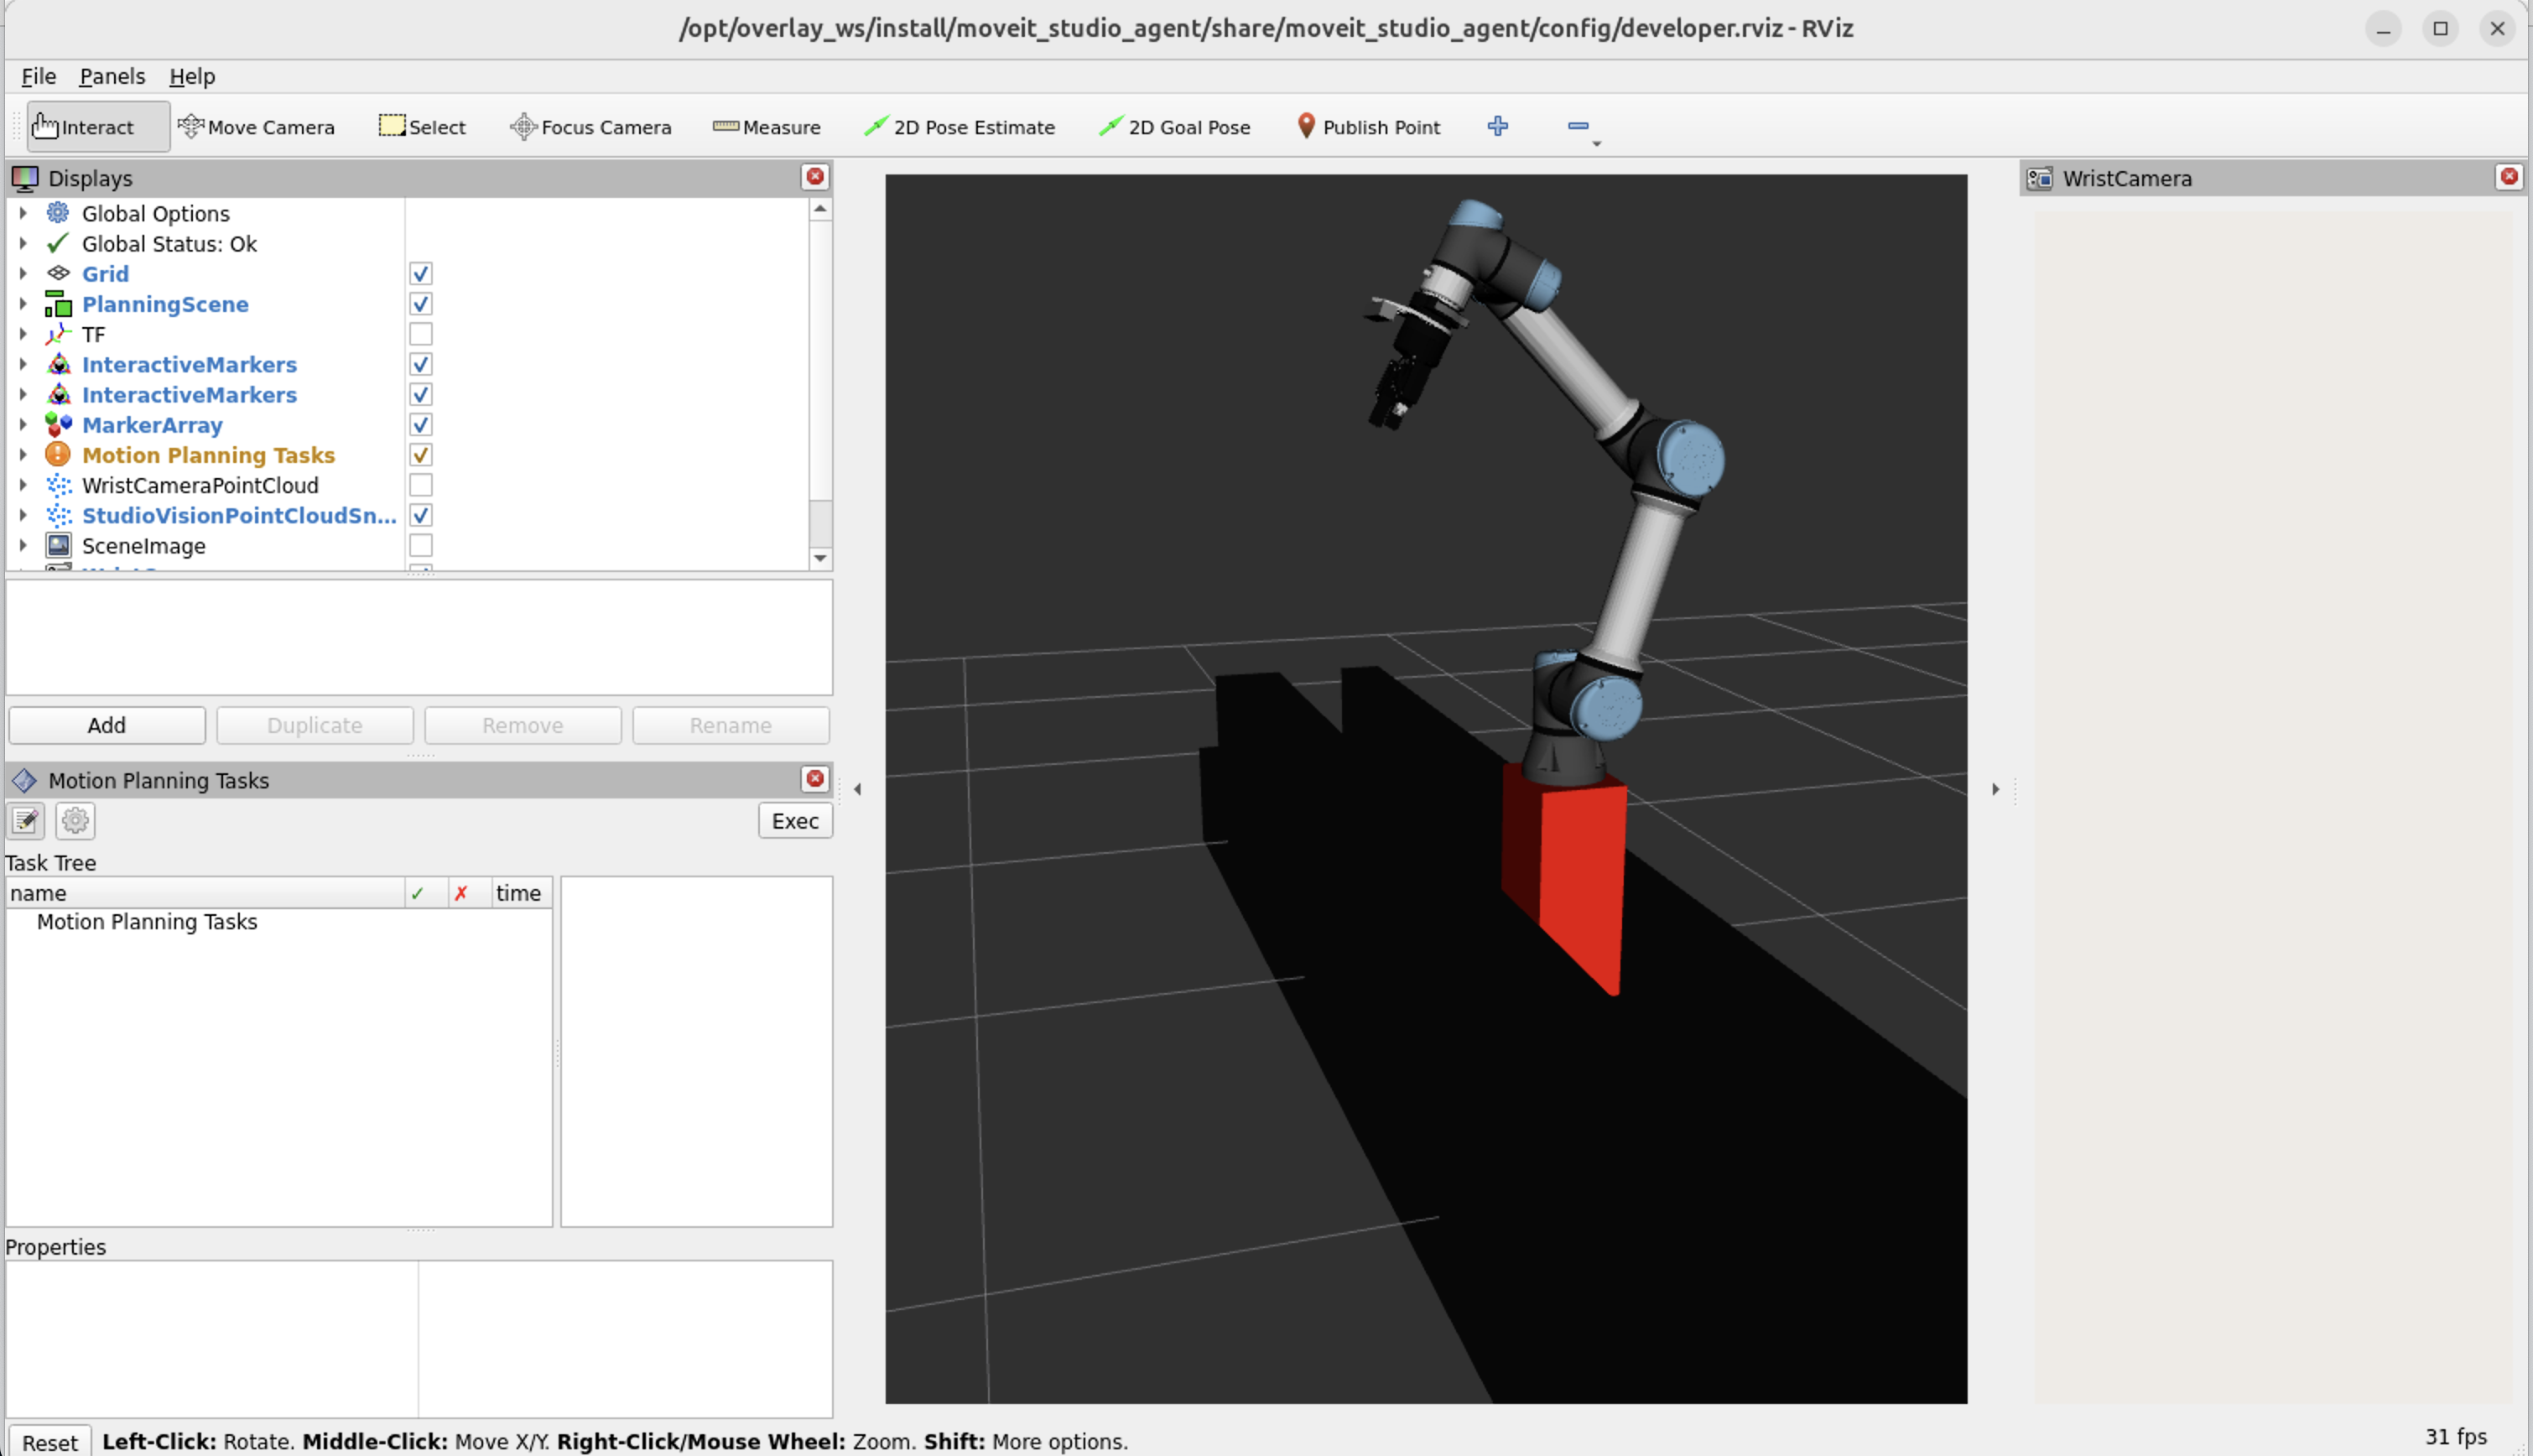
Task: Uncheck the MarkerArray checkbox
Action: tap(421, 425)
